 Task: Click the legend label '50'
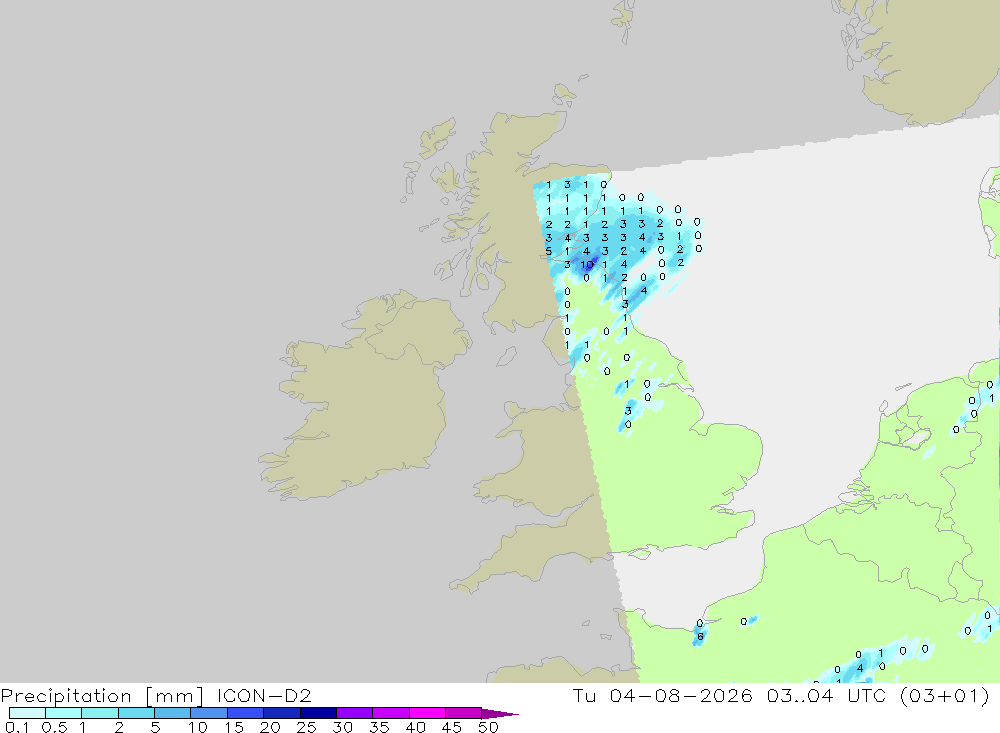(x=488, y=727)
